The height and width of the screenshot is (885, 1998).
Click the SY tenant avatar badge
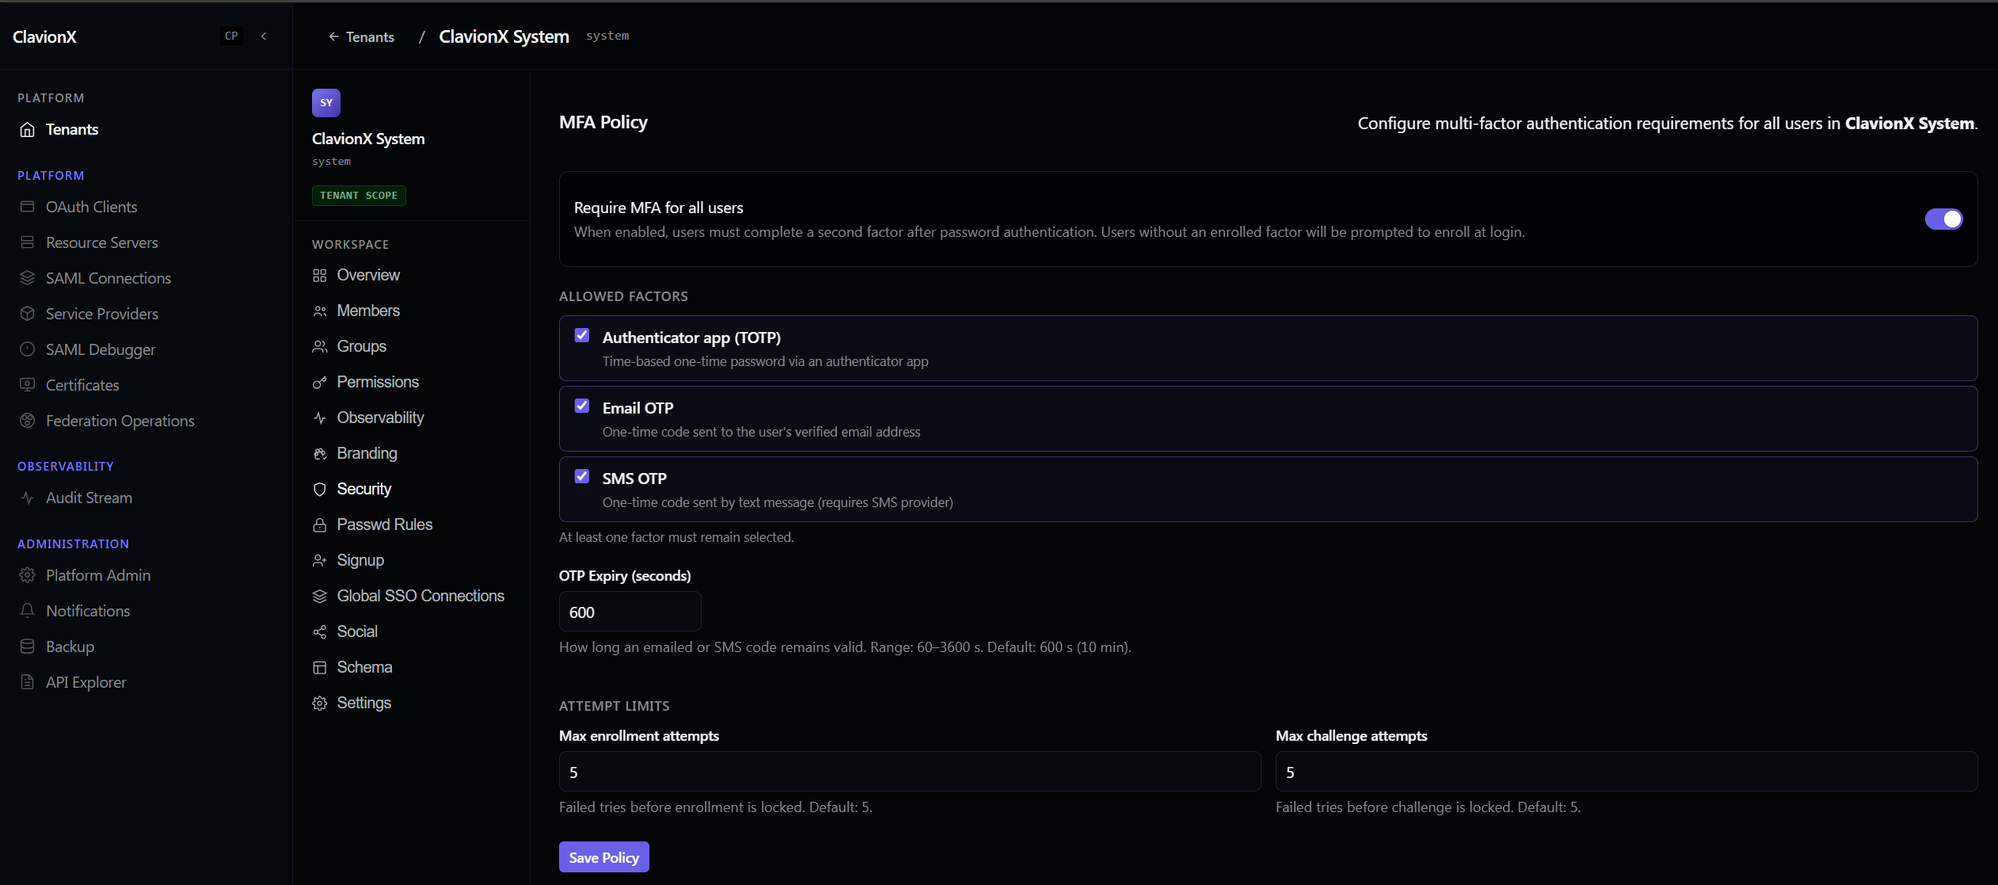point(326,103)
